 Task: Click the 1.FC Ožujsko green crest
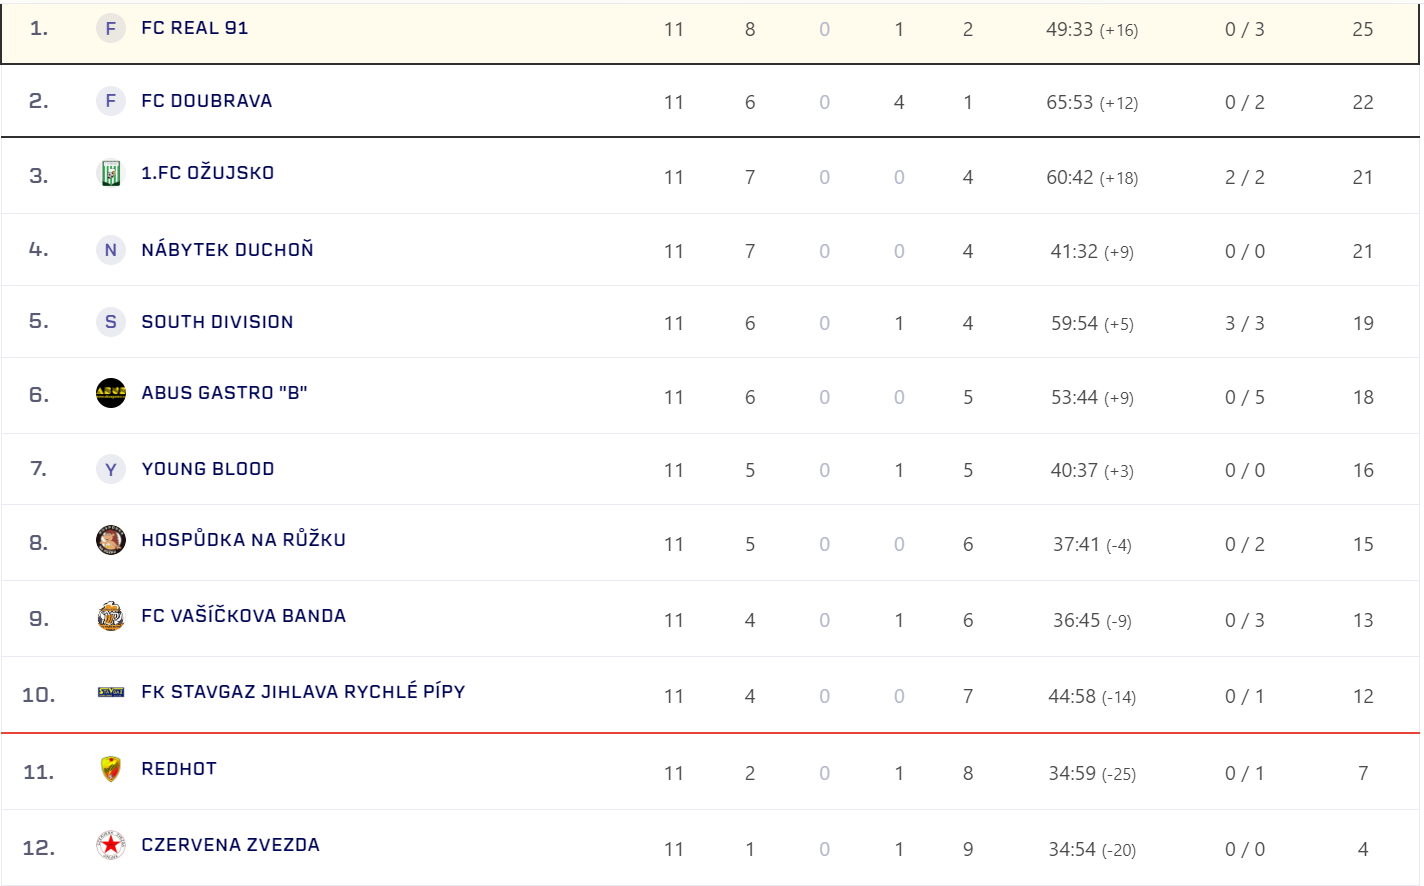coord(110,174)
